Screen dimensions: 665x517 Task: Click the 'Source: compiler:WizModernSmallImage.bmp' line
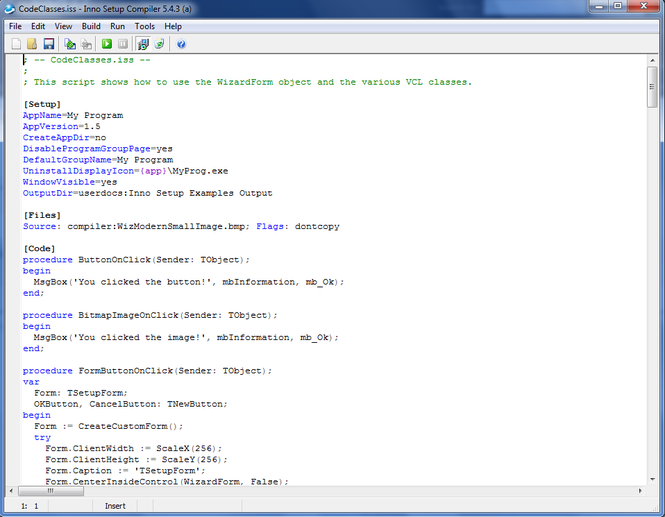tap(181, 226)
